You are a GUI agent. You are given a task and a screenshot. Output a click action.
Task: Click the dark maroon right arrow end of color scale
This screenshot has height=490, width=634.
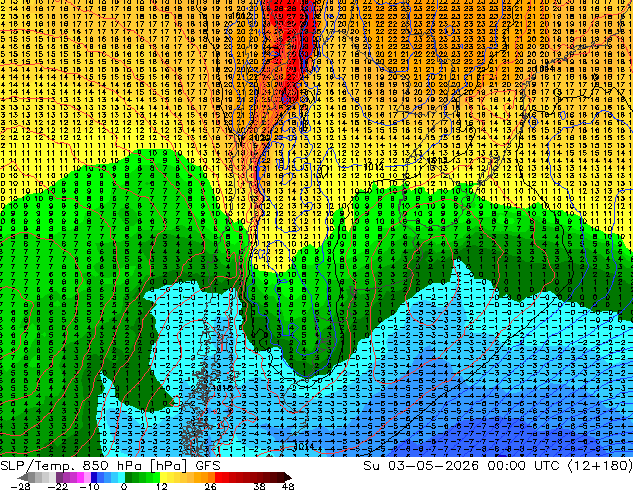(288, 477)
